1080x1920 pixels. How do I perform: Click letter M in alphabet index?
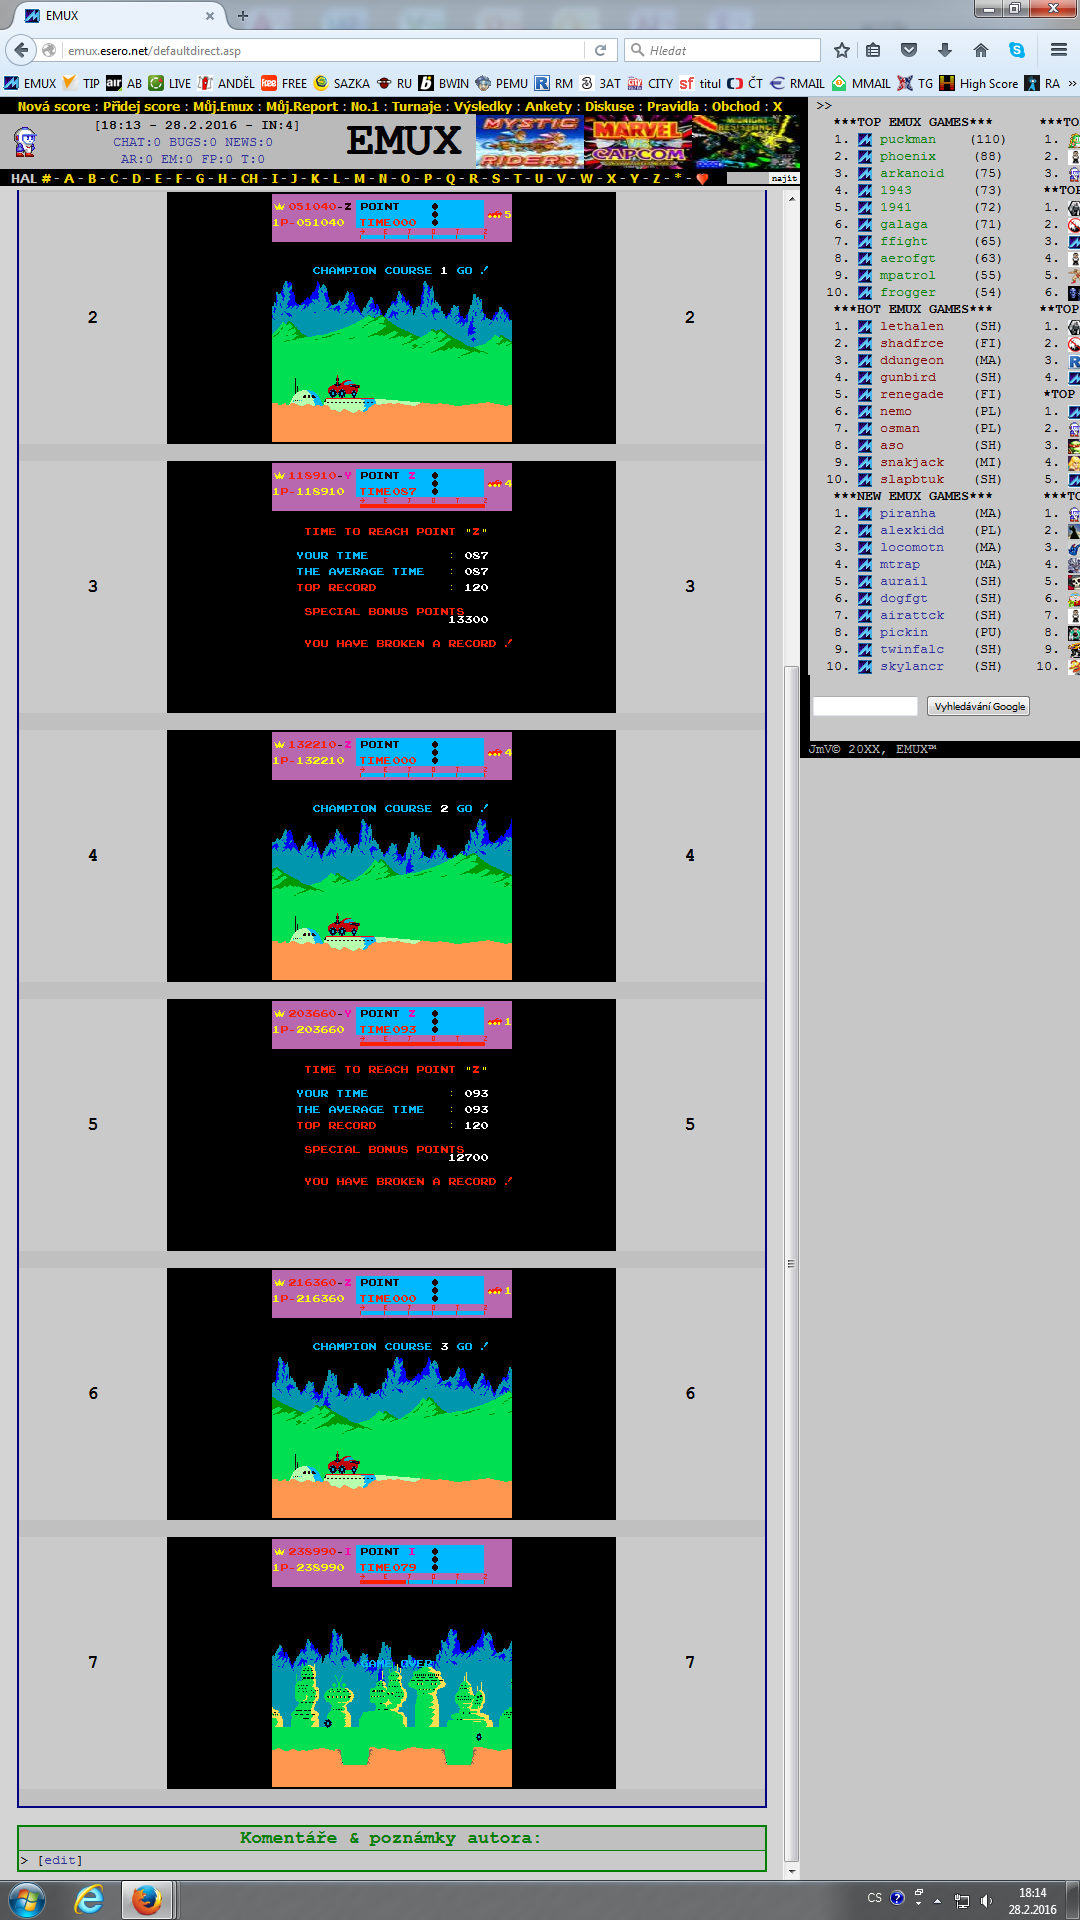(x=359, y=178)
